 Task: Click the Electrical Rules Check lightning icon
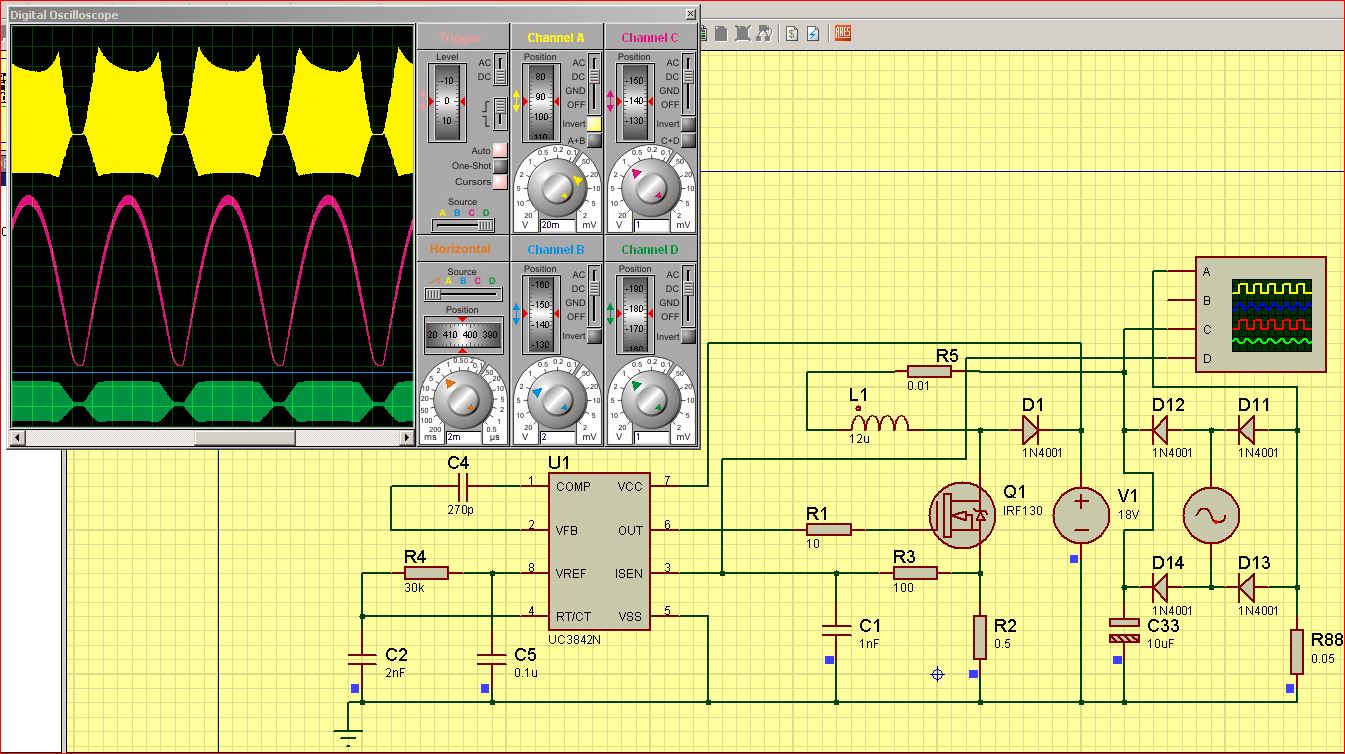813,32
